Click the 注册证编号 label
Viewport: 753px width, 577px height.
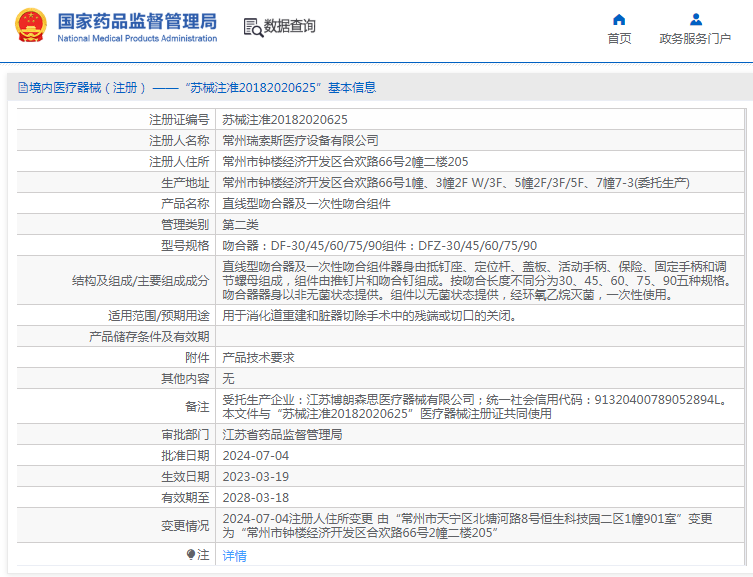tap(179, 120)
